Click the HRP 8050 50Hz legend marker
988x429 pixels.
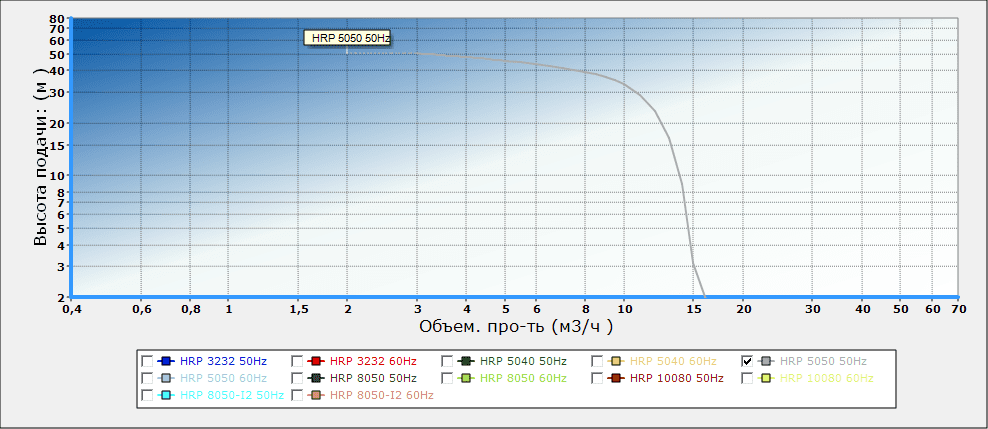(x=316, y=378)
